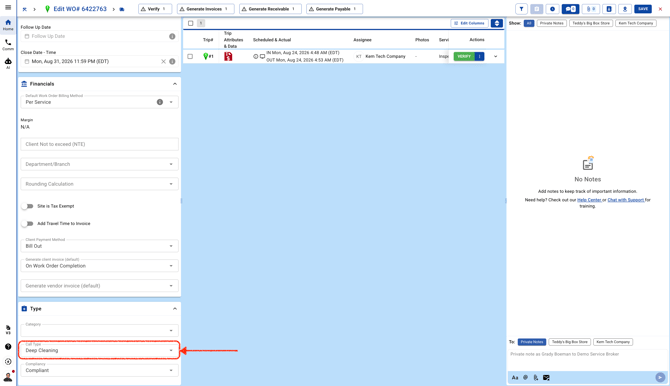Viewport: 670px width, 386px height.
Task: Open the Call Type dropdown showing Deep Cleaning
Action: [100, 350]
